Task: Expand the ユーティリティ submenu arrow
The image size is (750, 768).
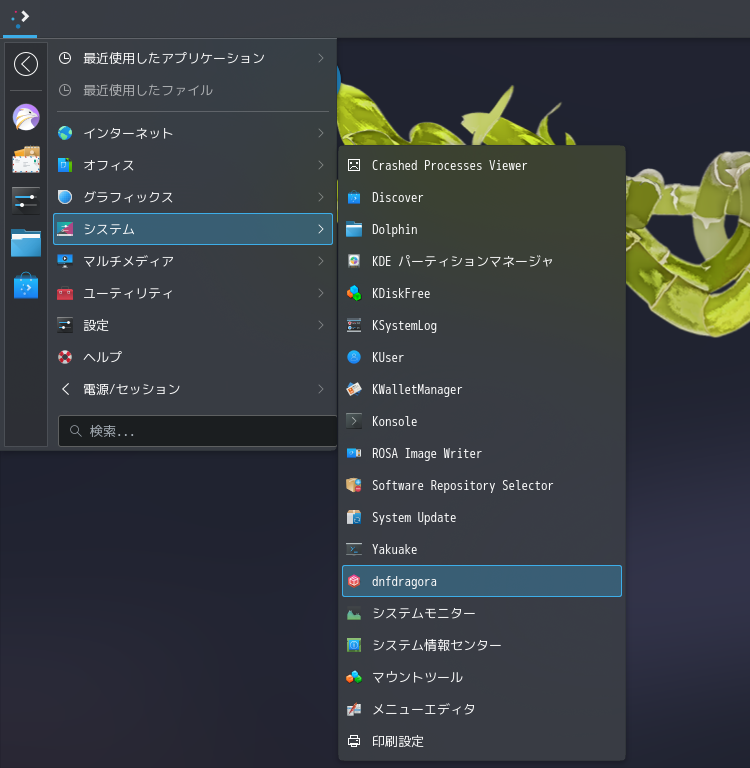Action: [x=321, y=293]
